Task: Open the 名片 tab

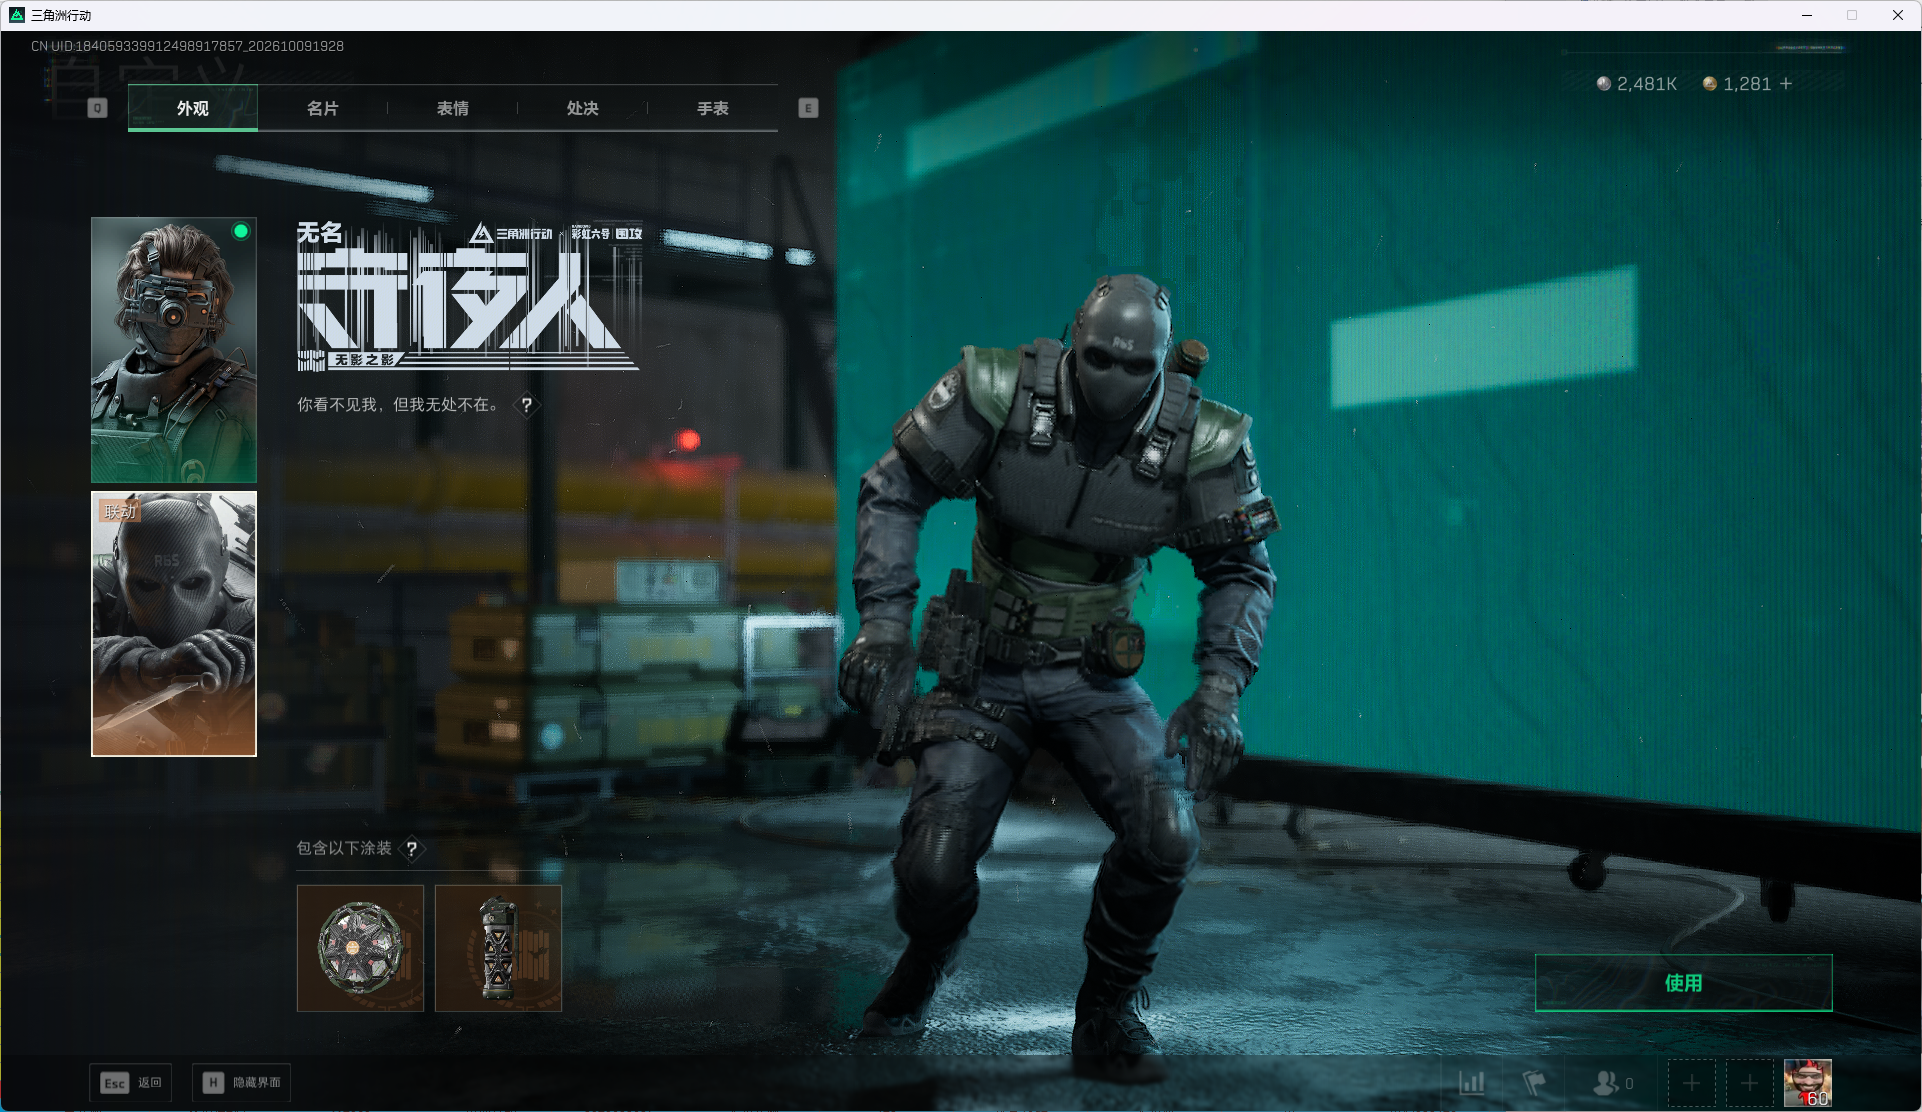Action: tap(323, 108)
